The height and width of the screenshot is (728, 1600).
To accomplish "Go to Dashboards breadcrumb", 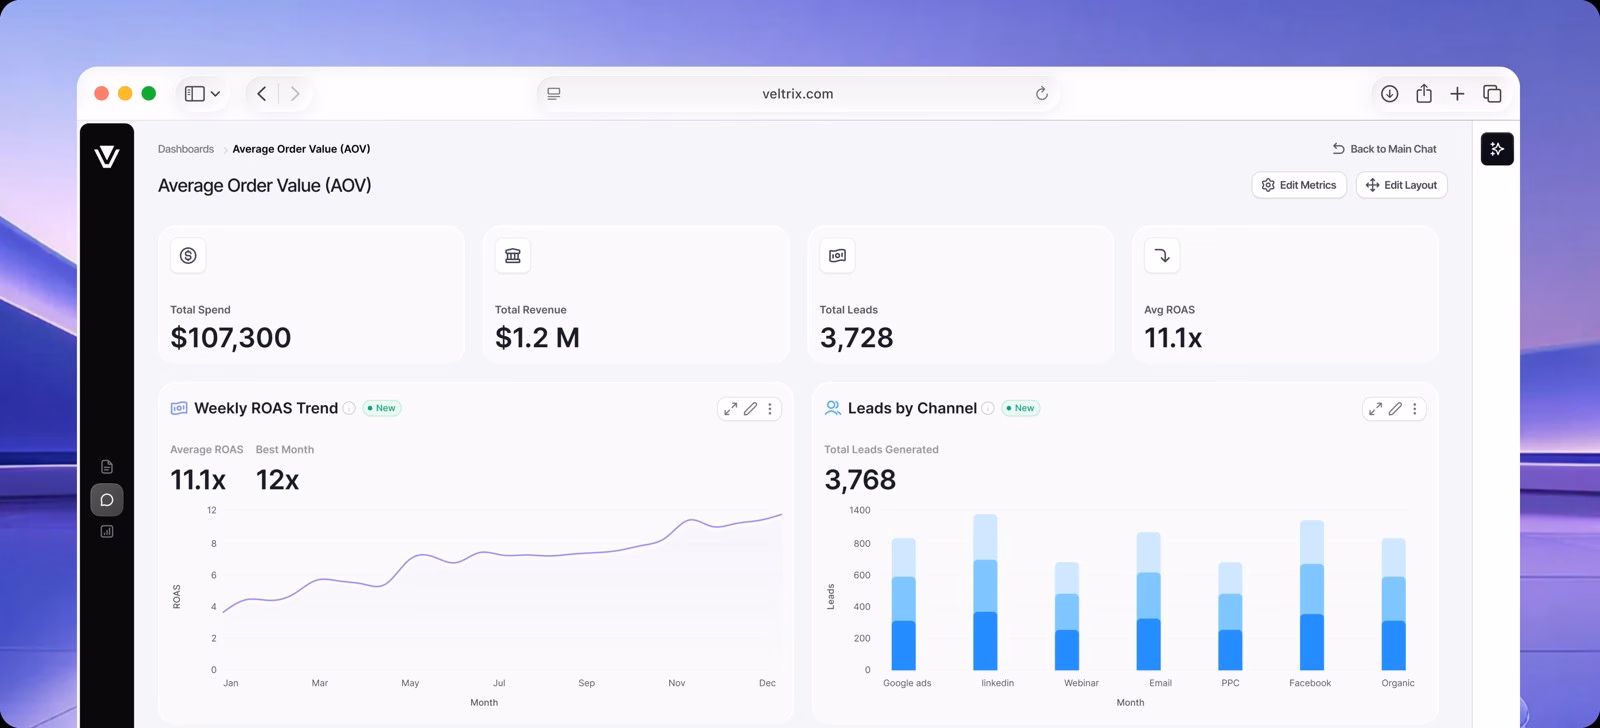I will [186, 149].
